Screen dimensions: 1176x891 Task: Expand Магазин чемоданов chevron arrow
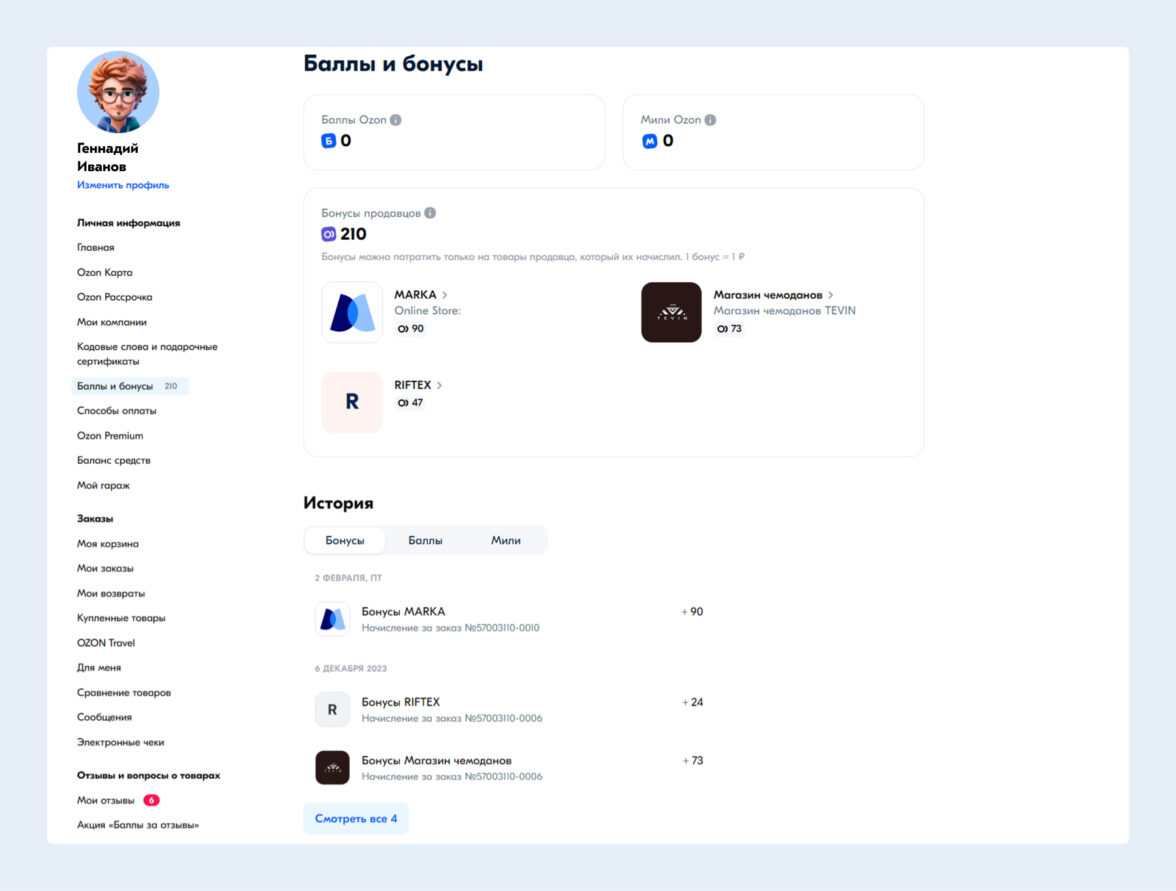pos(830,295)
